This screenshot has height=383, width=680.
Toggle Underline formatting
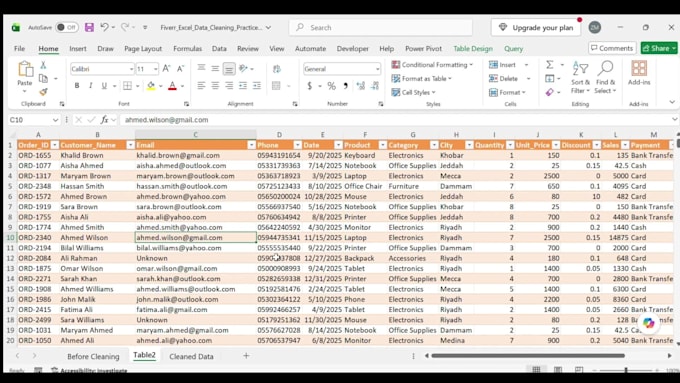click(104, 85)
